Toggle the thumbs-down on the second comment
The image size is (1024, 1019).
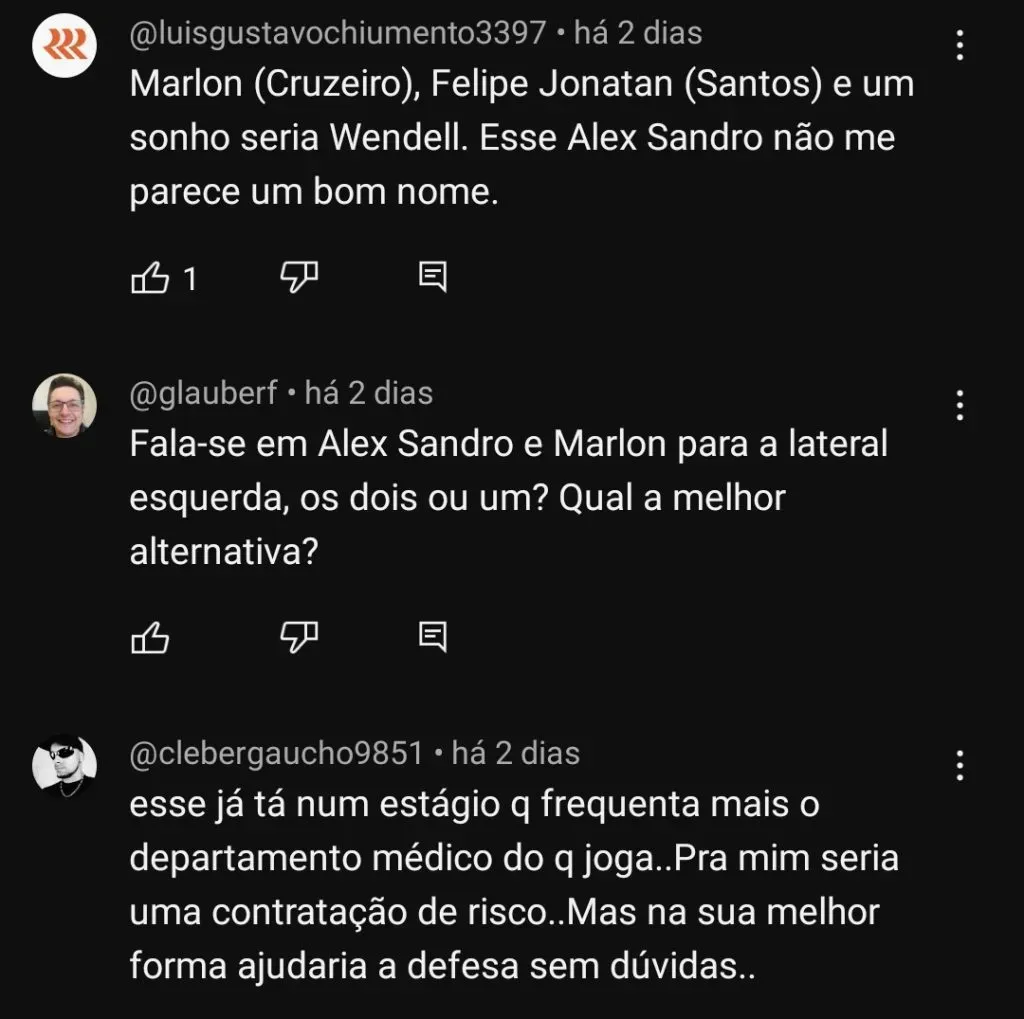(299, 635)
